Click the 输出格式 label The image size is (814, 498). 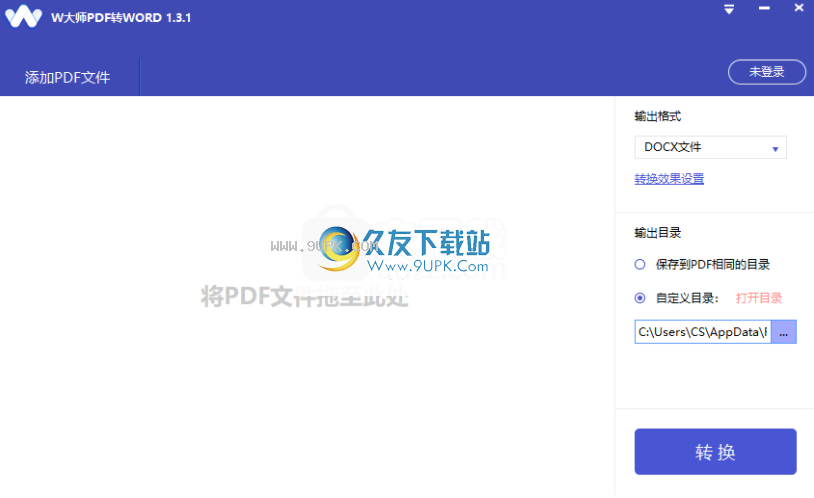(657, 116)
